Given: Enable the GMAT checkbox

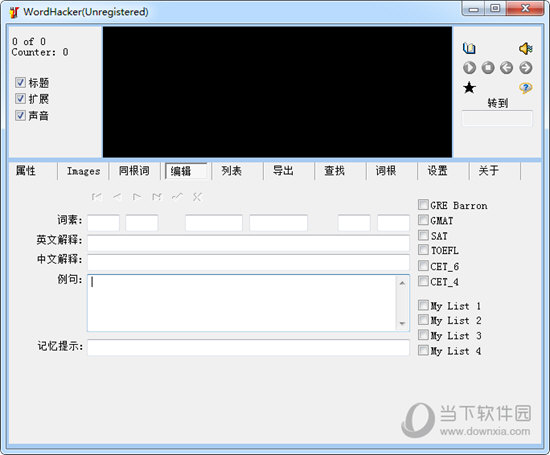Looking at the screenshot, I should (423, 220).
